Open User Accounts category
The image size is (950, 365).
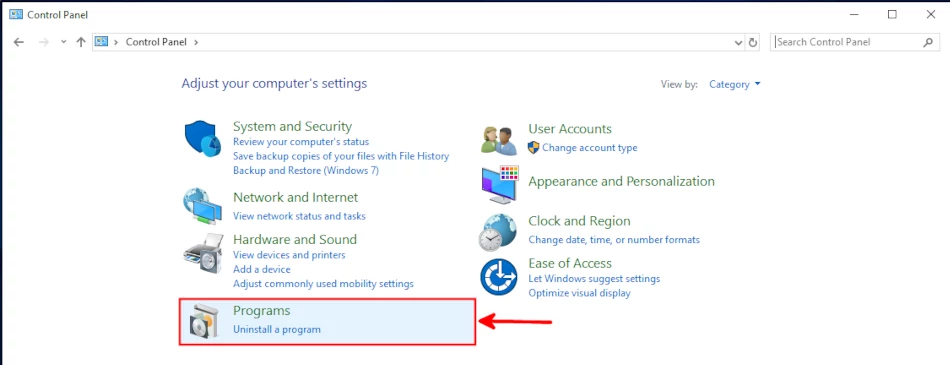pyautogui.click(x=570, y=129)
